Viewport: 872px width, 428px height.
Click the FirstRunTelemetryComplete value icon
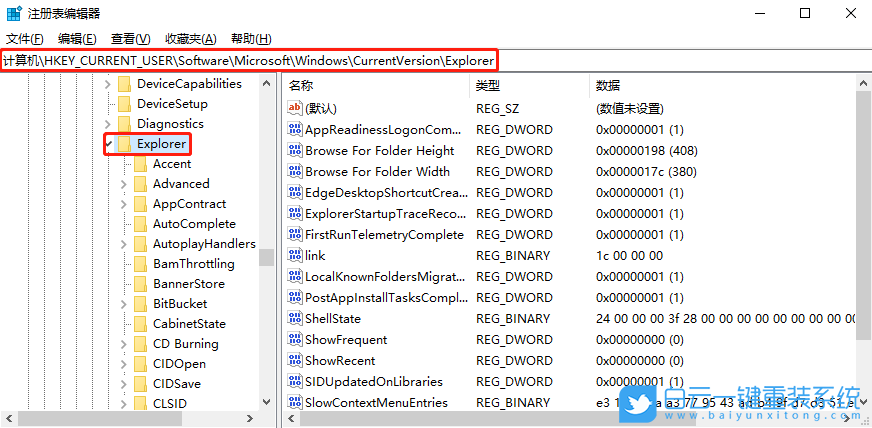click(x=295, y=235)
